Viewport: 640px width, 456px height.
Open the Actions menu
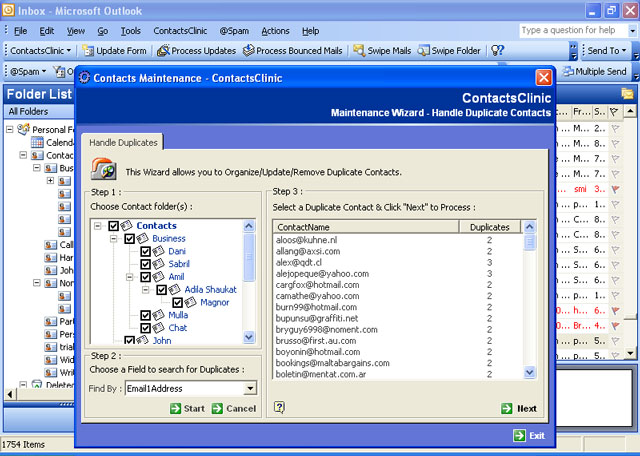click(275, 31)
